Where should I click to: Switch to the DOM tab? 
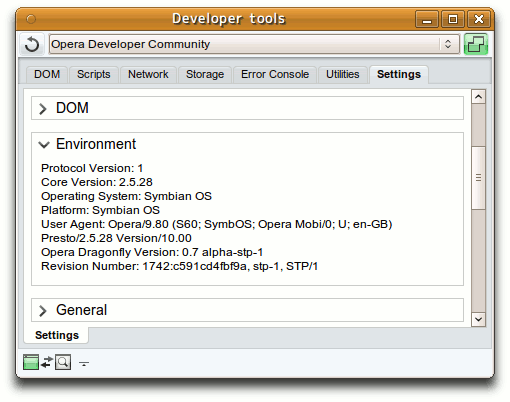point(47,74)
